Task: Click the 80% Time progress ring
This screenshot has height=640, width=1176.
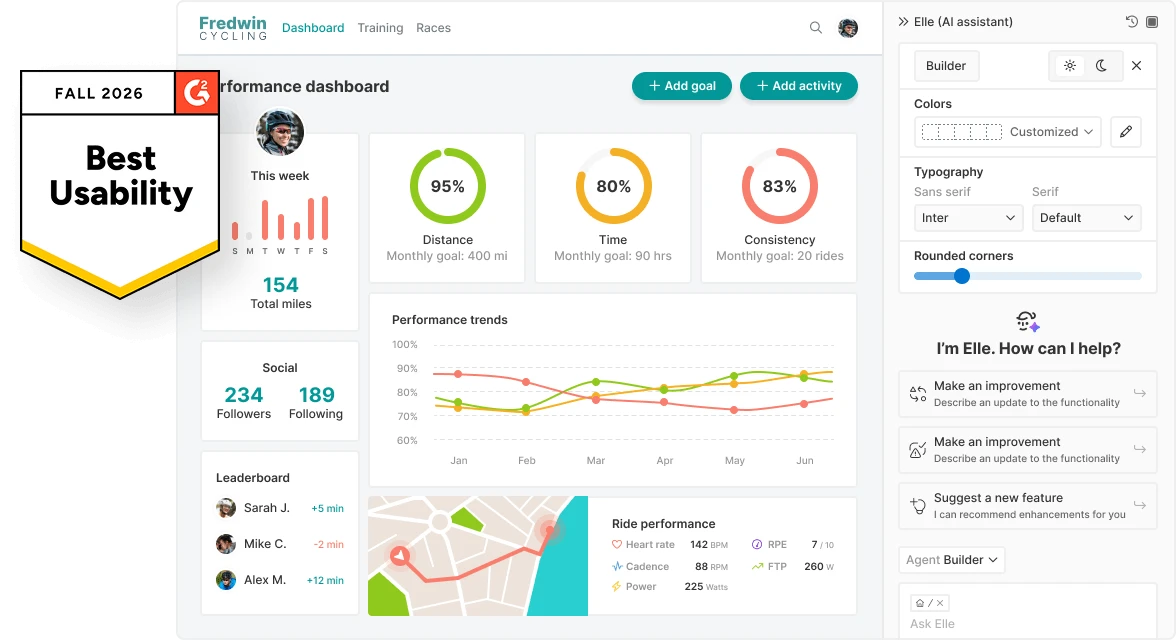Action: click(614, 186)
